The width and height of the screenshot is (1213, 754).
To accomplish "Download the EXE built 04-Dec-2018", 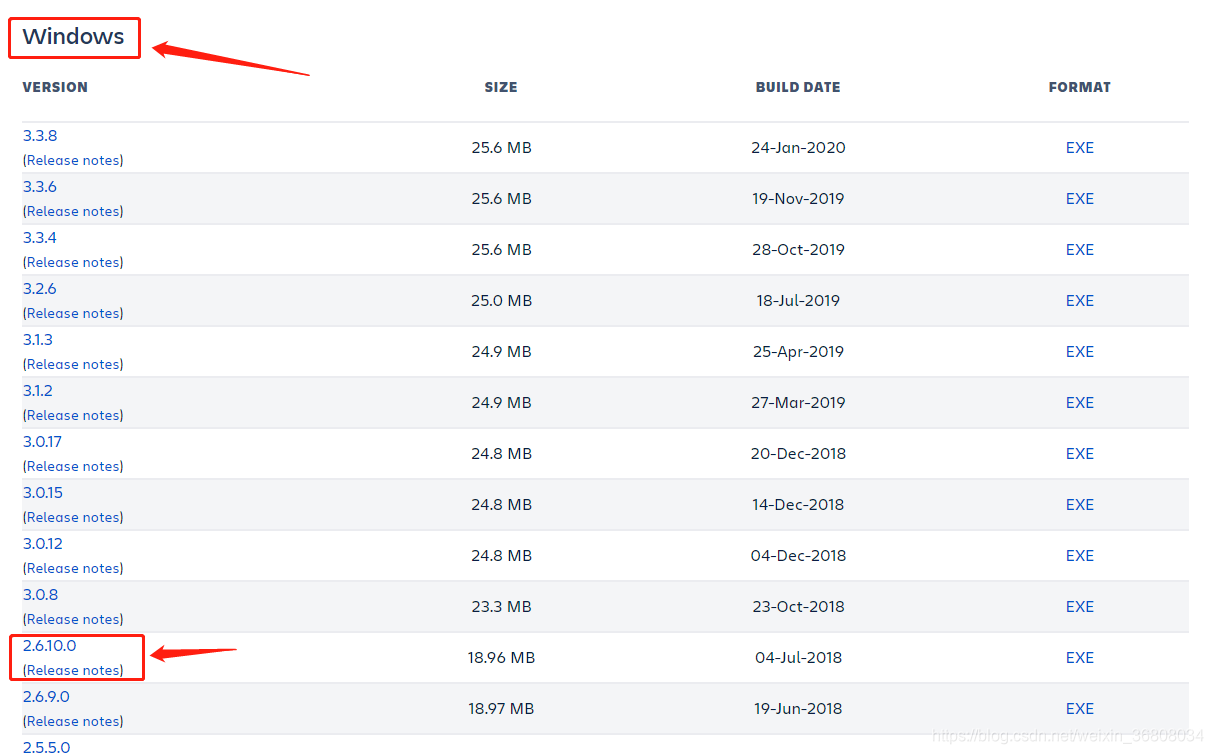I will click(1080, 555).
